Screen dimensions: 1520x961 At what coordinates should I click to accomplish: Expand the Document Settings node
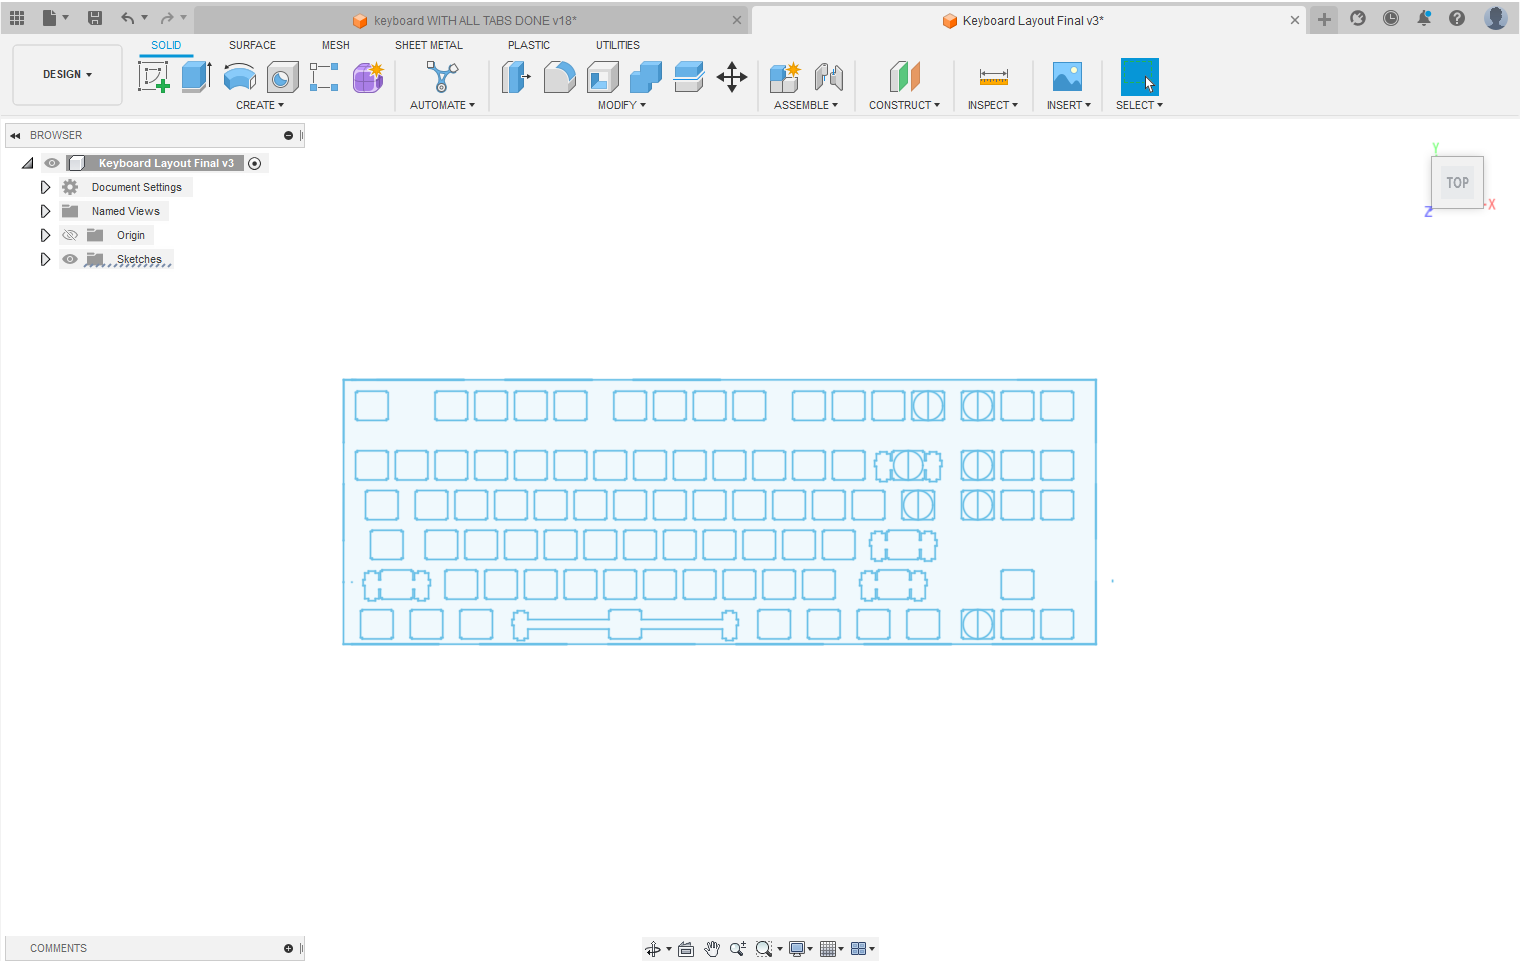[x=45, y=187]
